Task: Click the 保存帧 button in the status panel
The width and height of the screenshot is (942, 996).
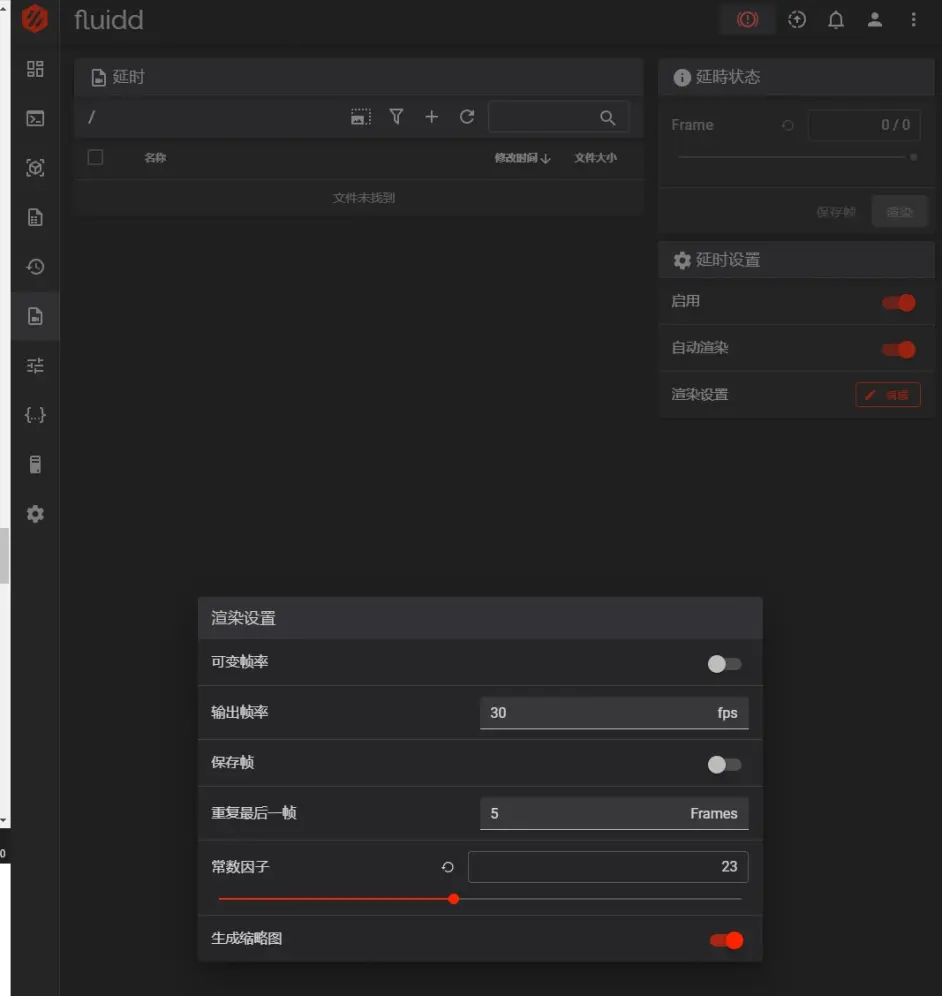Action: click(x=836, y=212)
